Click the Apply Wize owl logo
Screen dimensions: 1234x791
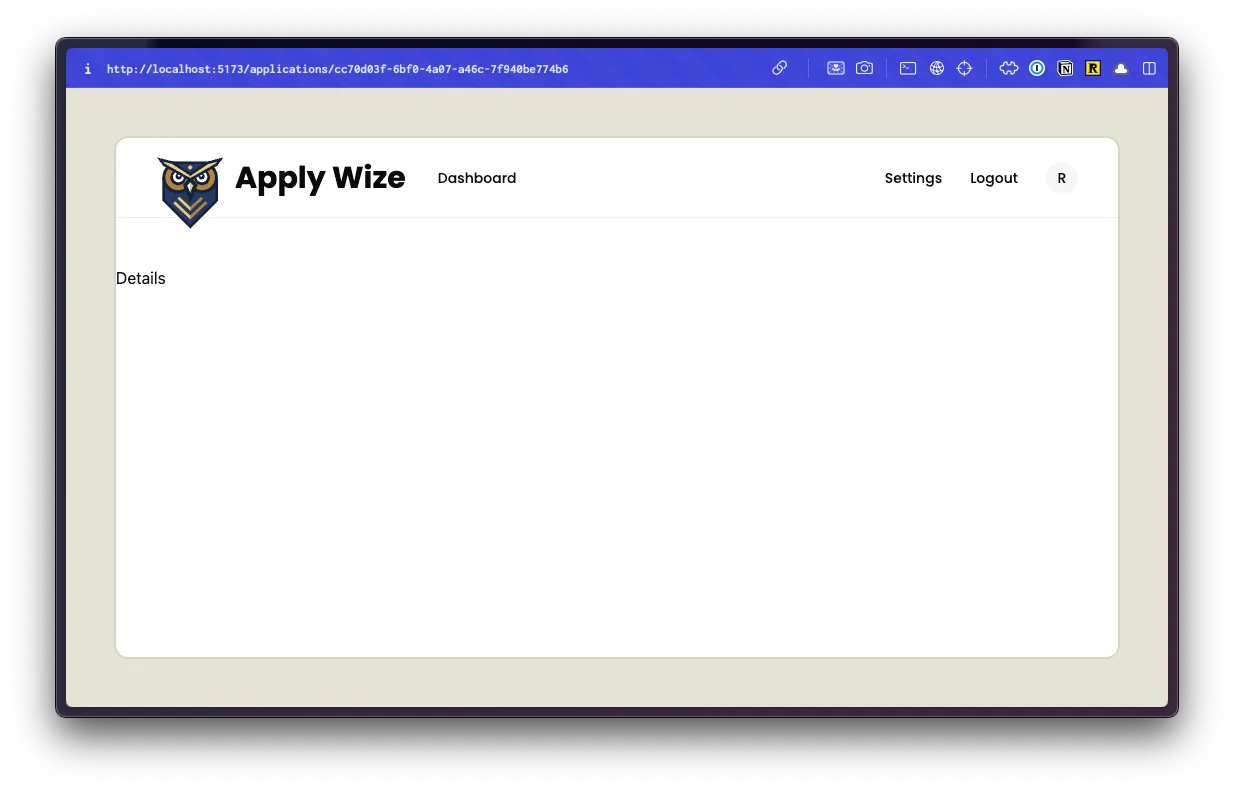click(x=190, y=191)
